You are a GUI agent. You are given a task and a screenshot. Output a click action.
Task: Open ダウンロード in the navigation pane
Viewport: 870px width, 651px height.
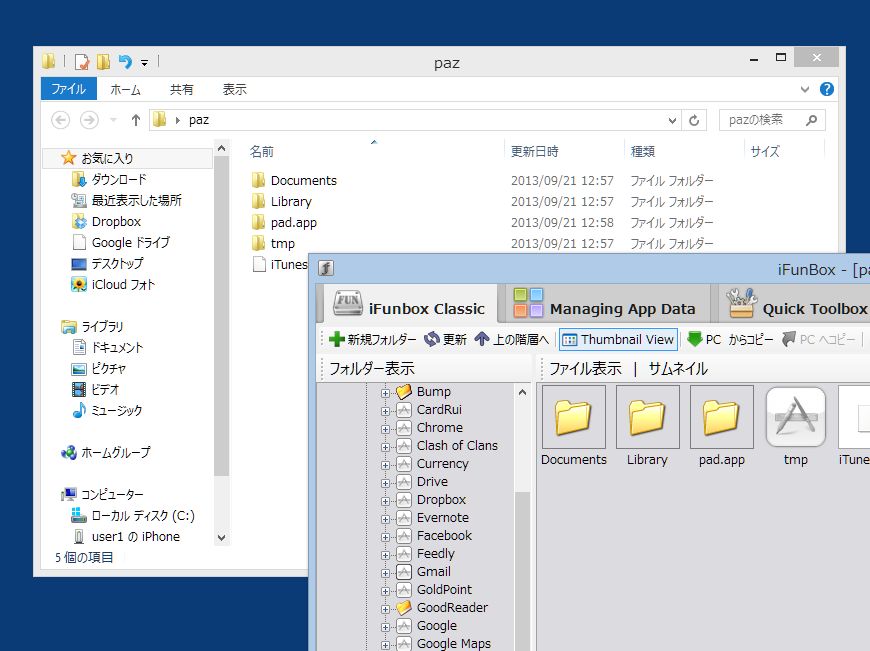(118, 179)
